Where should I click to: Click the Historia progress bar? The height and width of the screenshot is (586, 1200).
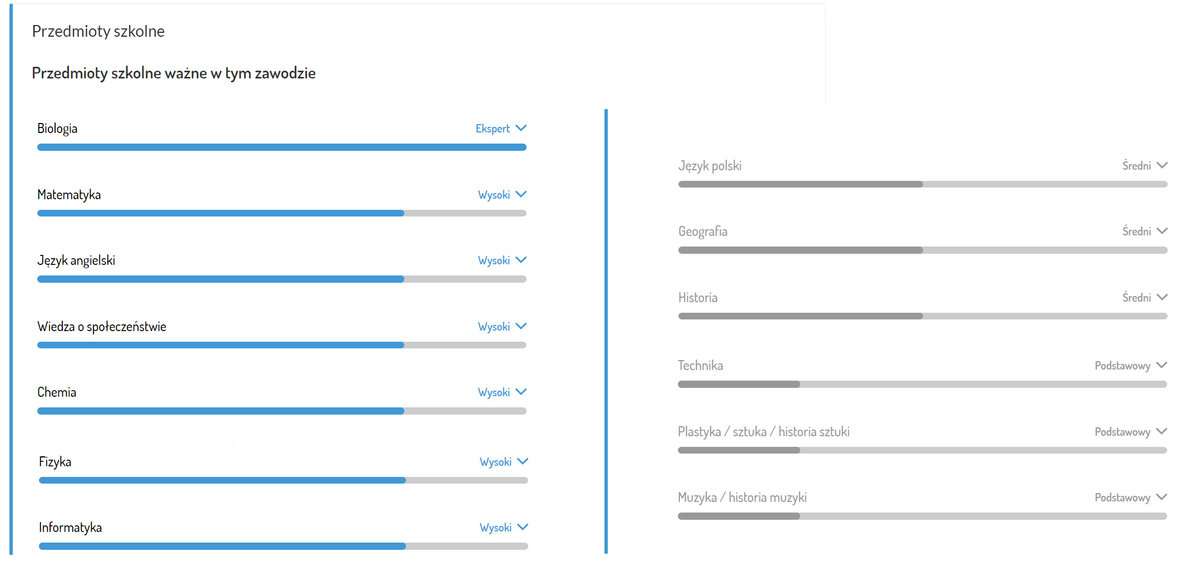pos(922,316)
